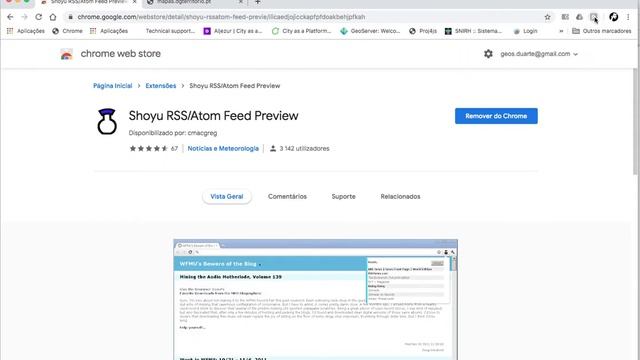Screen dimensions: 640x360
Task: Bookmark this page with the star icon
Action: tap(547, 17)
